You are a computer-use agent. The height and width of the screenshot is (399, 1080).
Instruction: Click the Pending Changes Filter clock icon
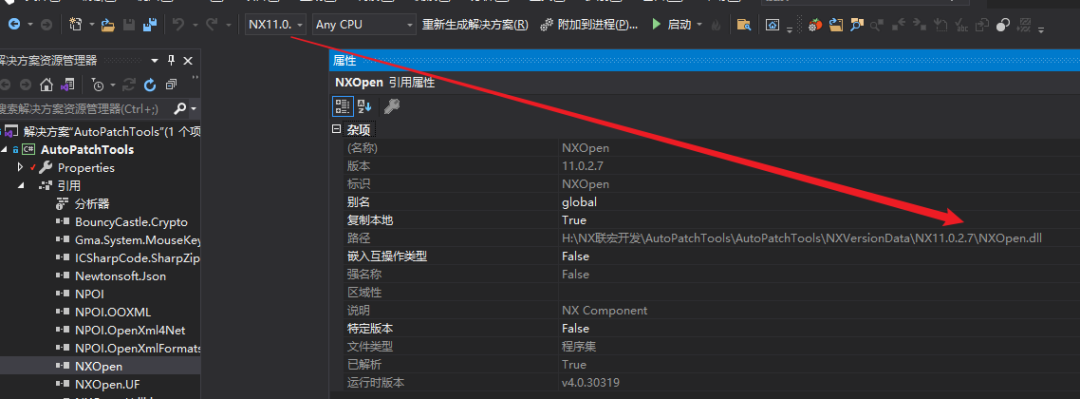[98, 85]
